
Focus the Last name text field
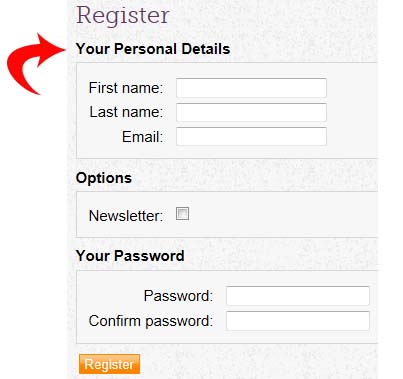click(251, 112)
